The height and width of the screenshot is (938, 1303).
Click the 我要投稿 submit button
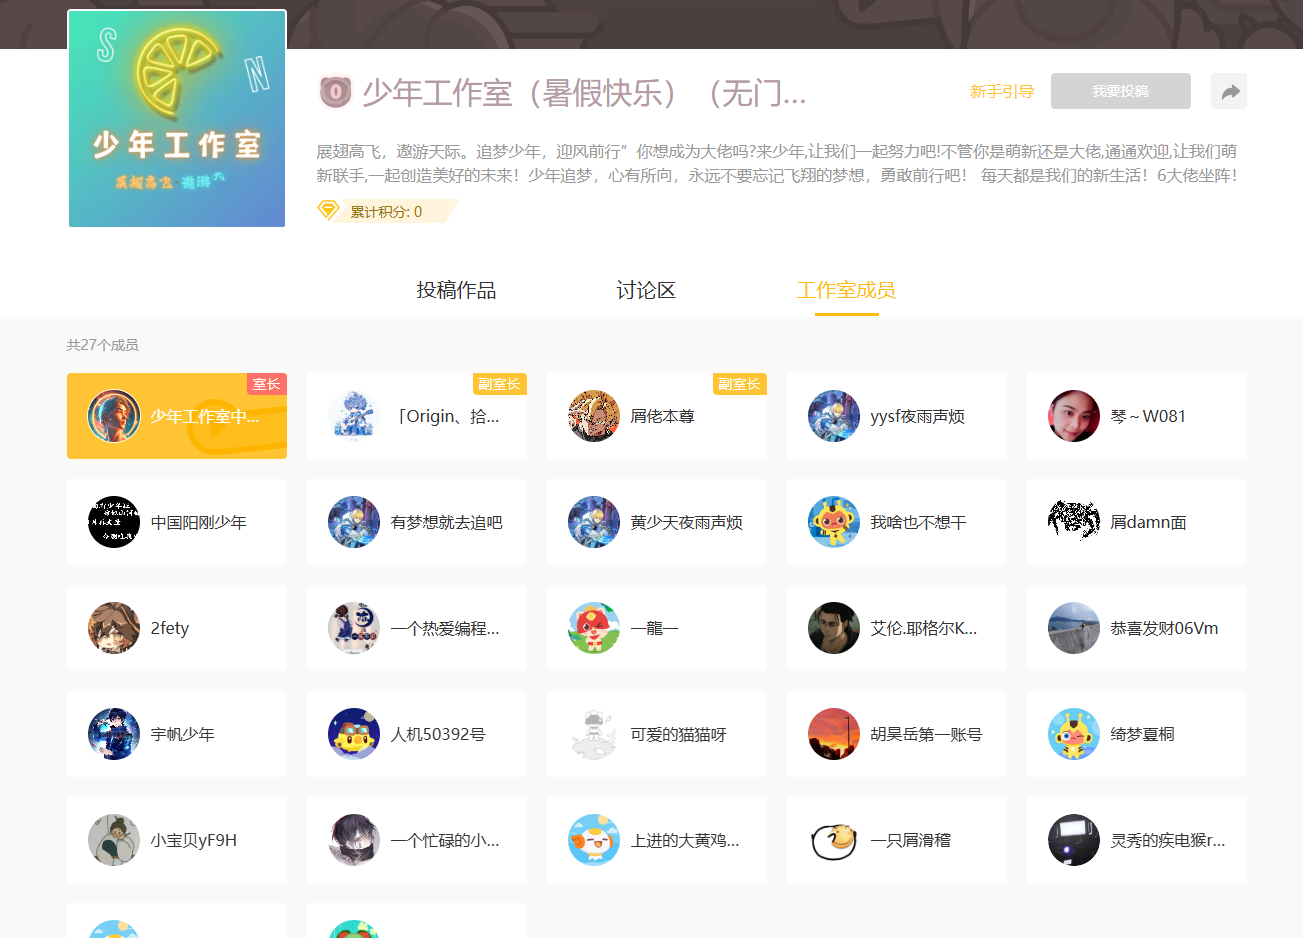coord(1121,91)
